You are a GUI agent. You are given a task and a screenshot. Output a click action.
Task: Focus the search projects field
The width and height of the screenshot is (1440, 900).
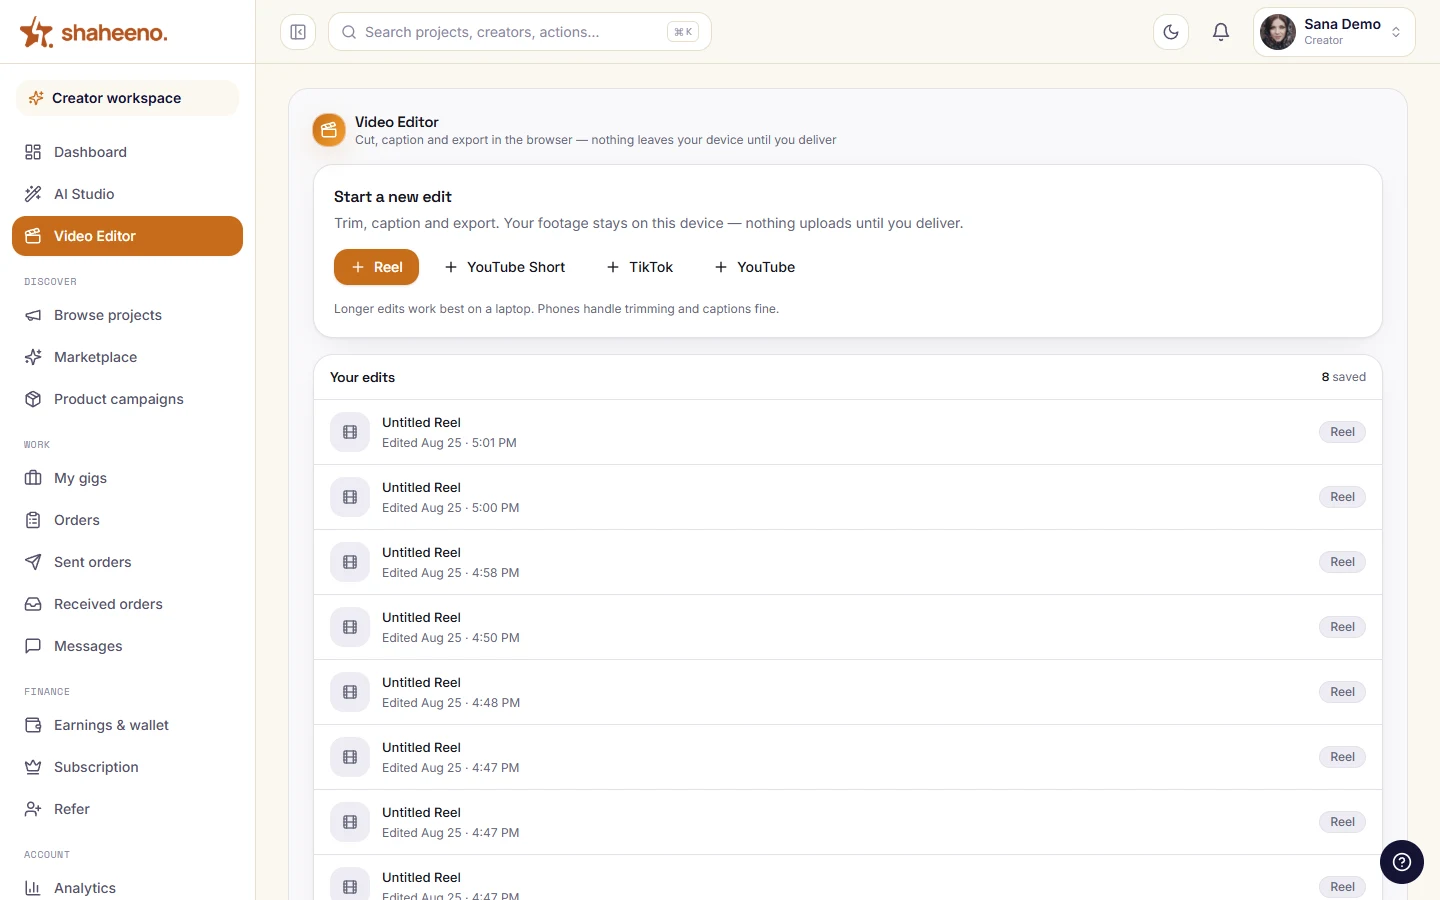[520, 32]
